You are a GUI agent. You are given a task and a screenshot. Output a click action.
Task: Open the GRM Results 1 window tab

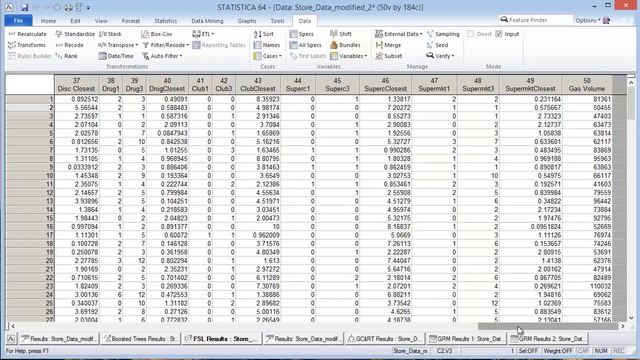pyautogui.click(x=467, y=338)
